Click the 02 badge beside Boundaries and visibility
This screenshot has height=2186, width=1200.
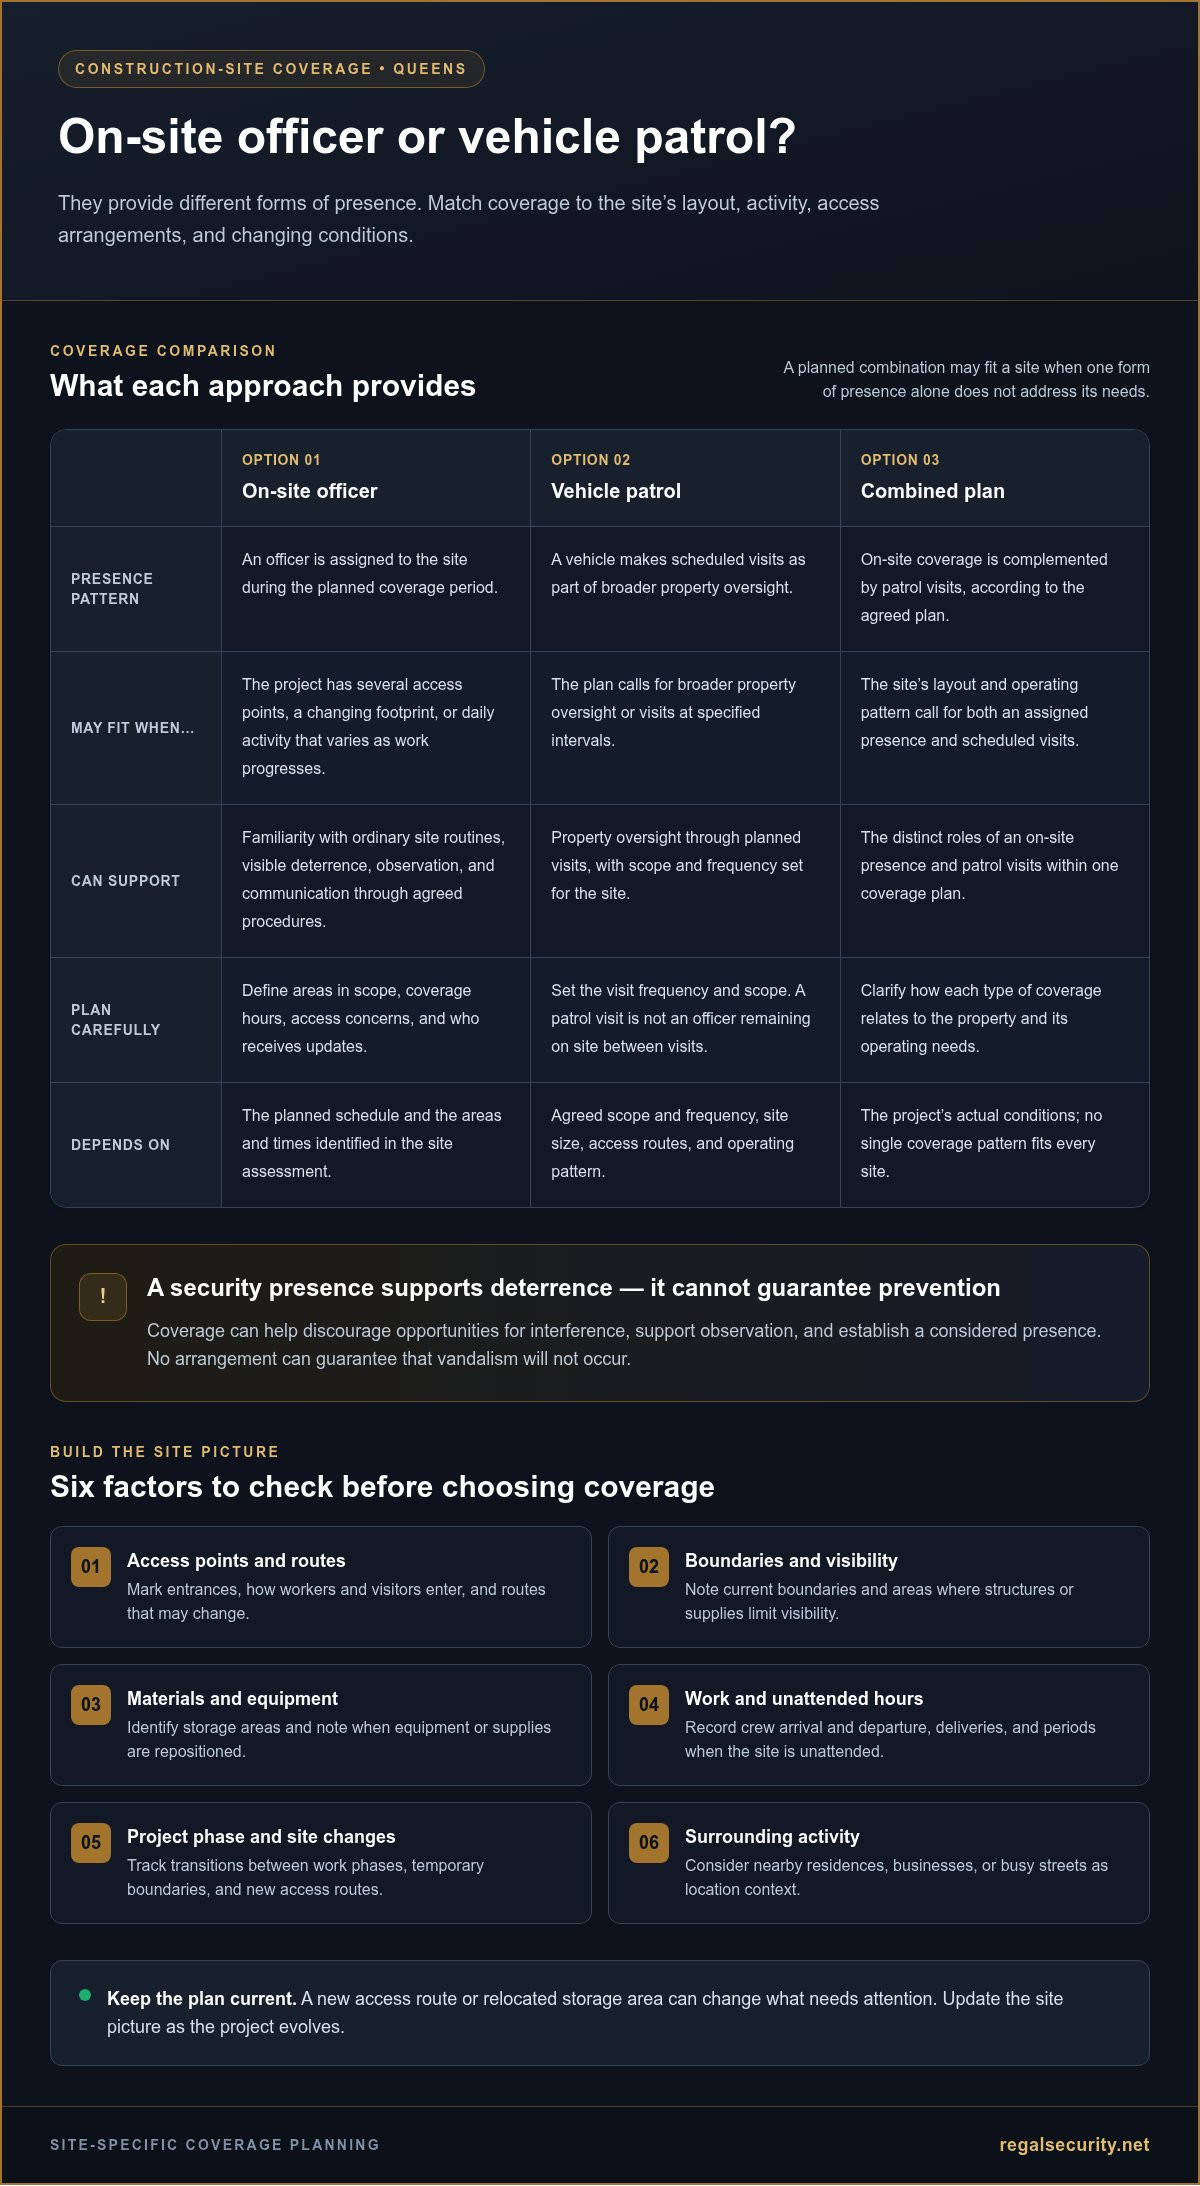click(x=649, y=1567)
